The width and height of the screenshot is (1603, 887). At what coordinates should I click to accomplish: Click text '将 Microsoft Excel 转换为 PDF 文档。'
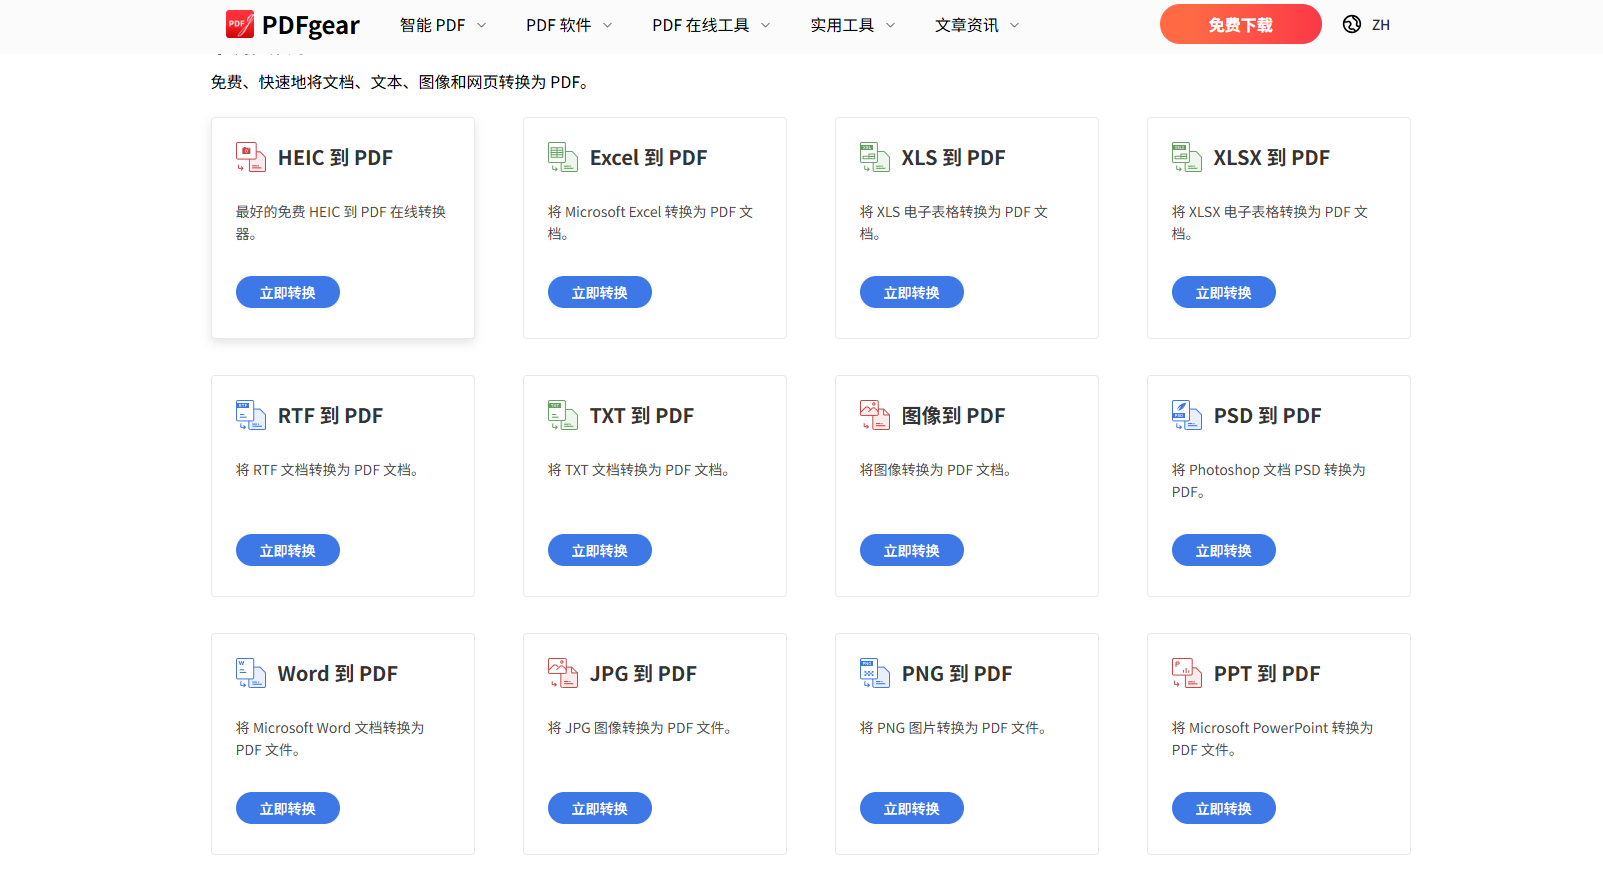650,223
